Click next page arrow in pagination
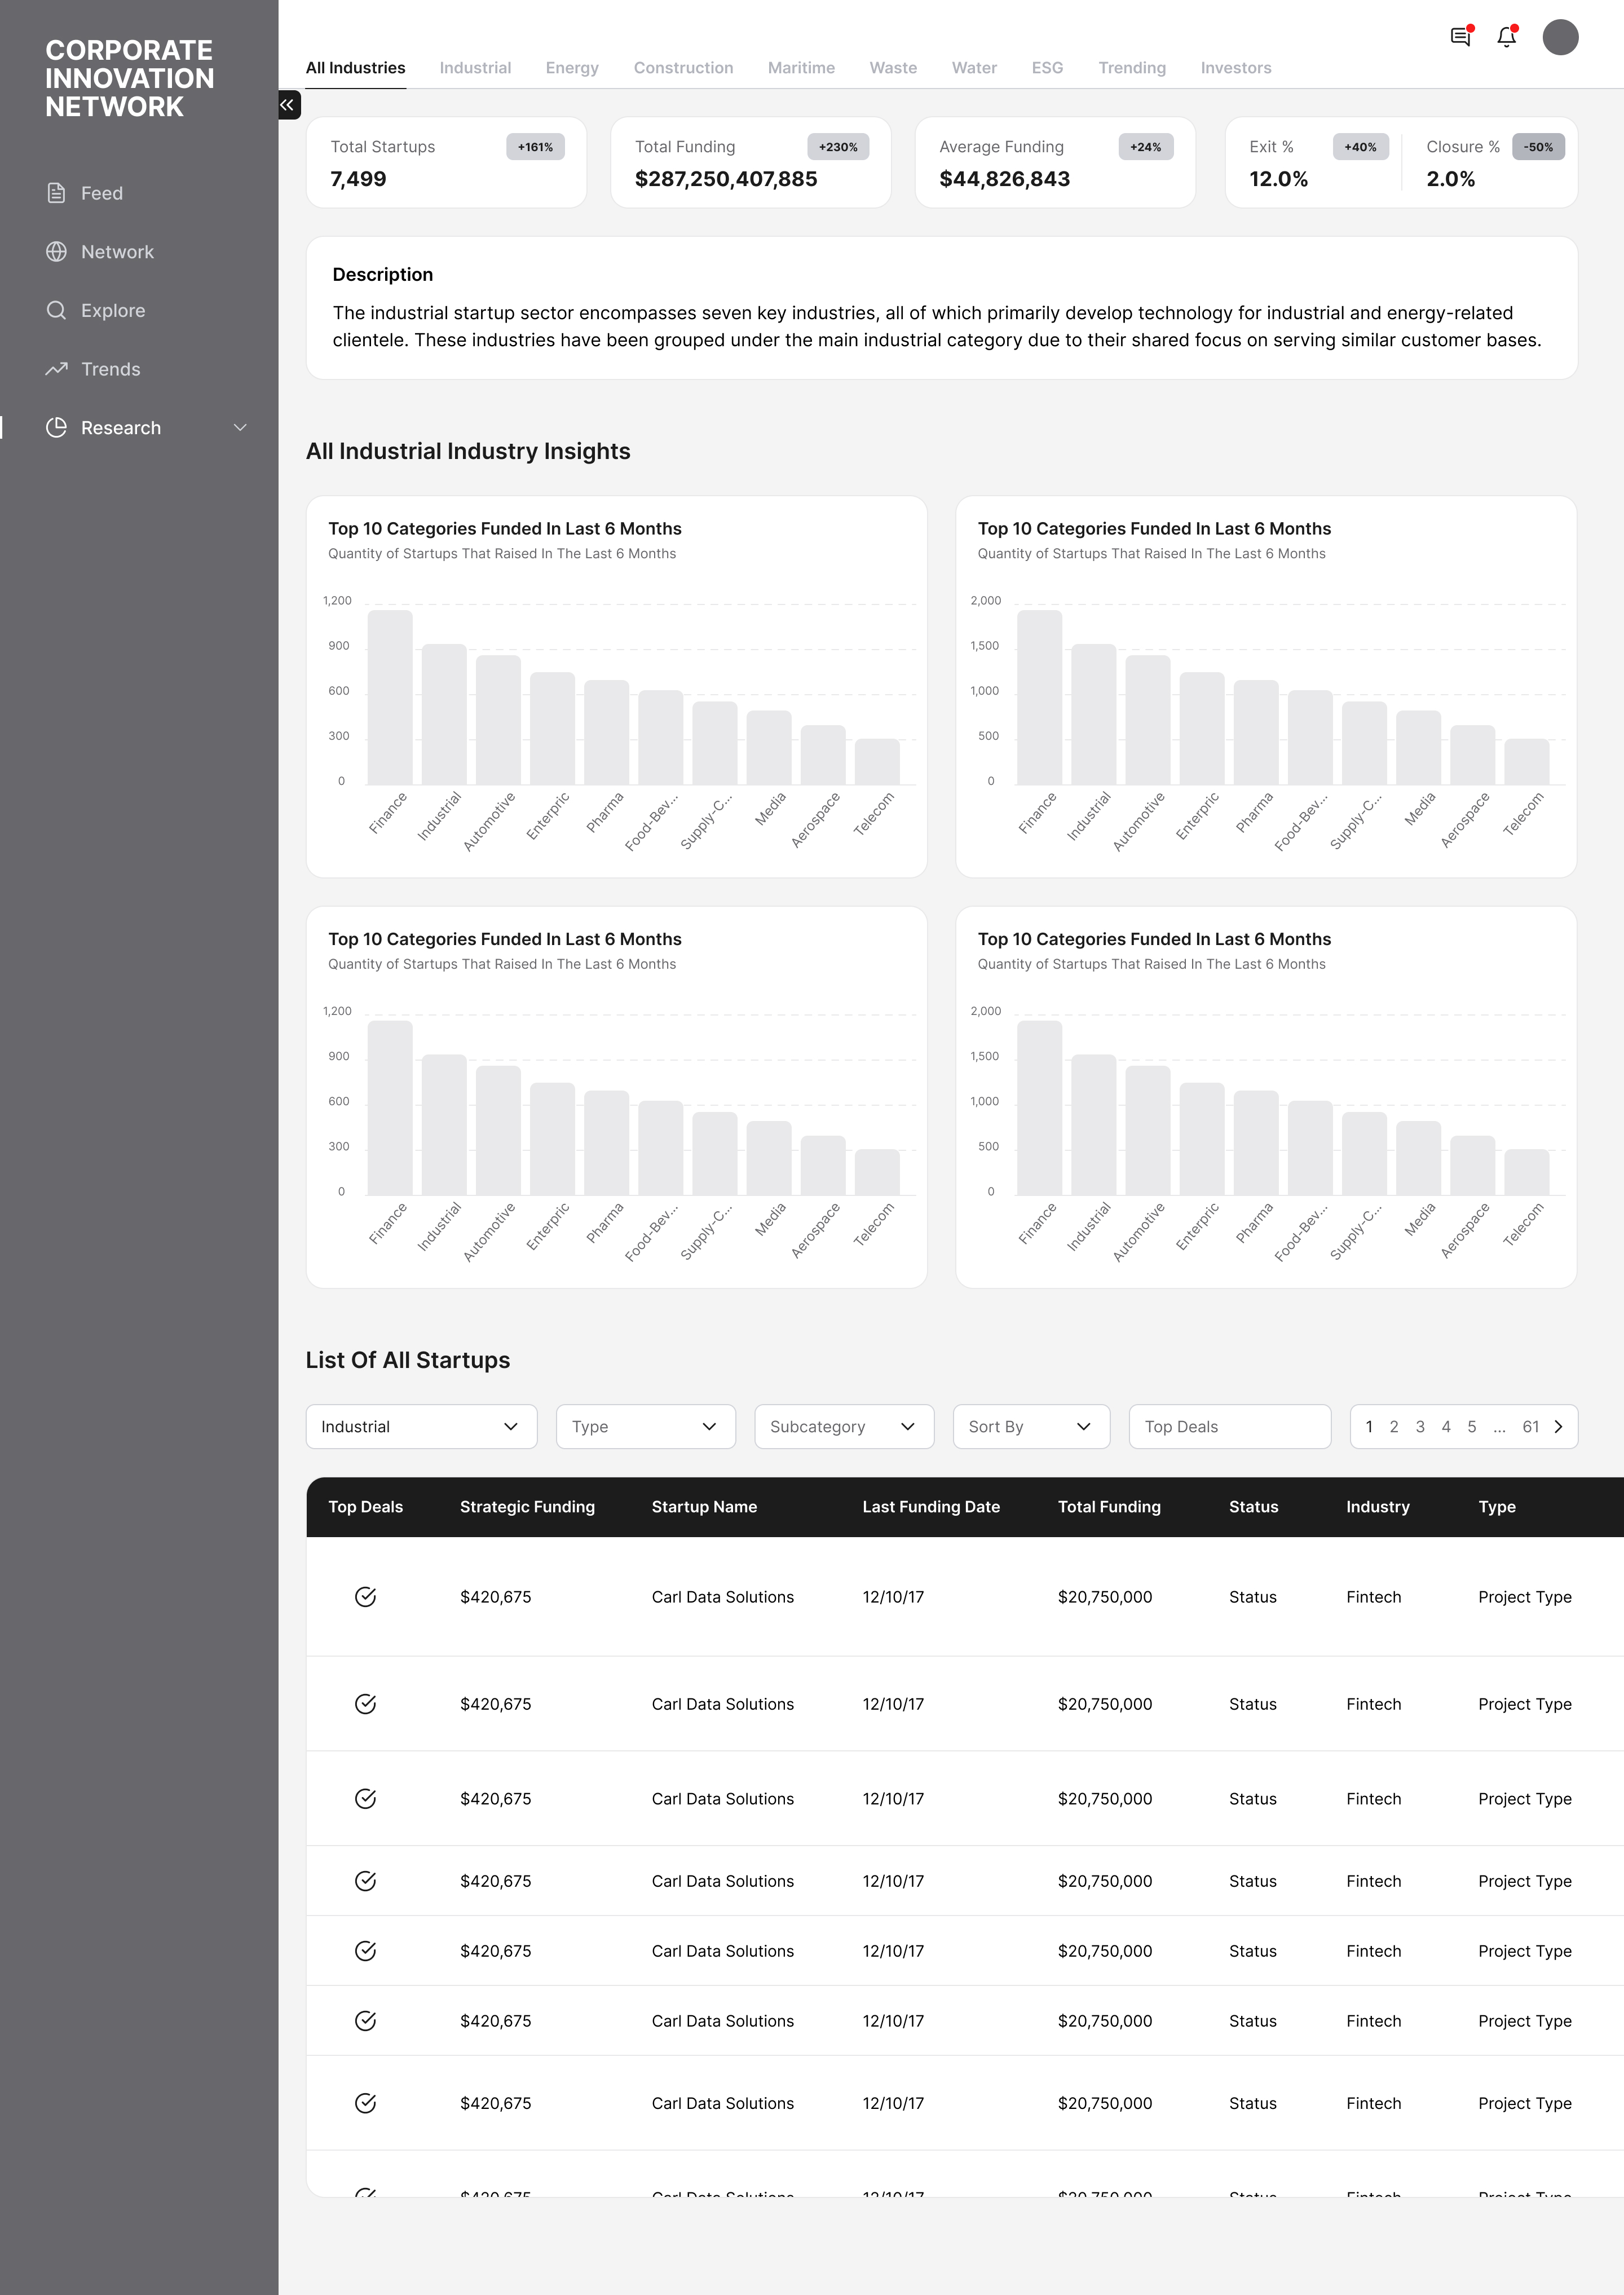 [x=1558, y=1427]
